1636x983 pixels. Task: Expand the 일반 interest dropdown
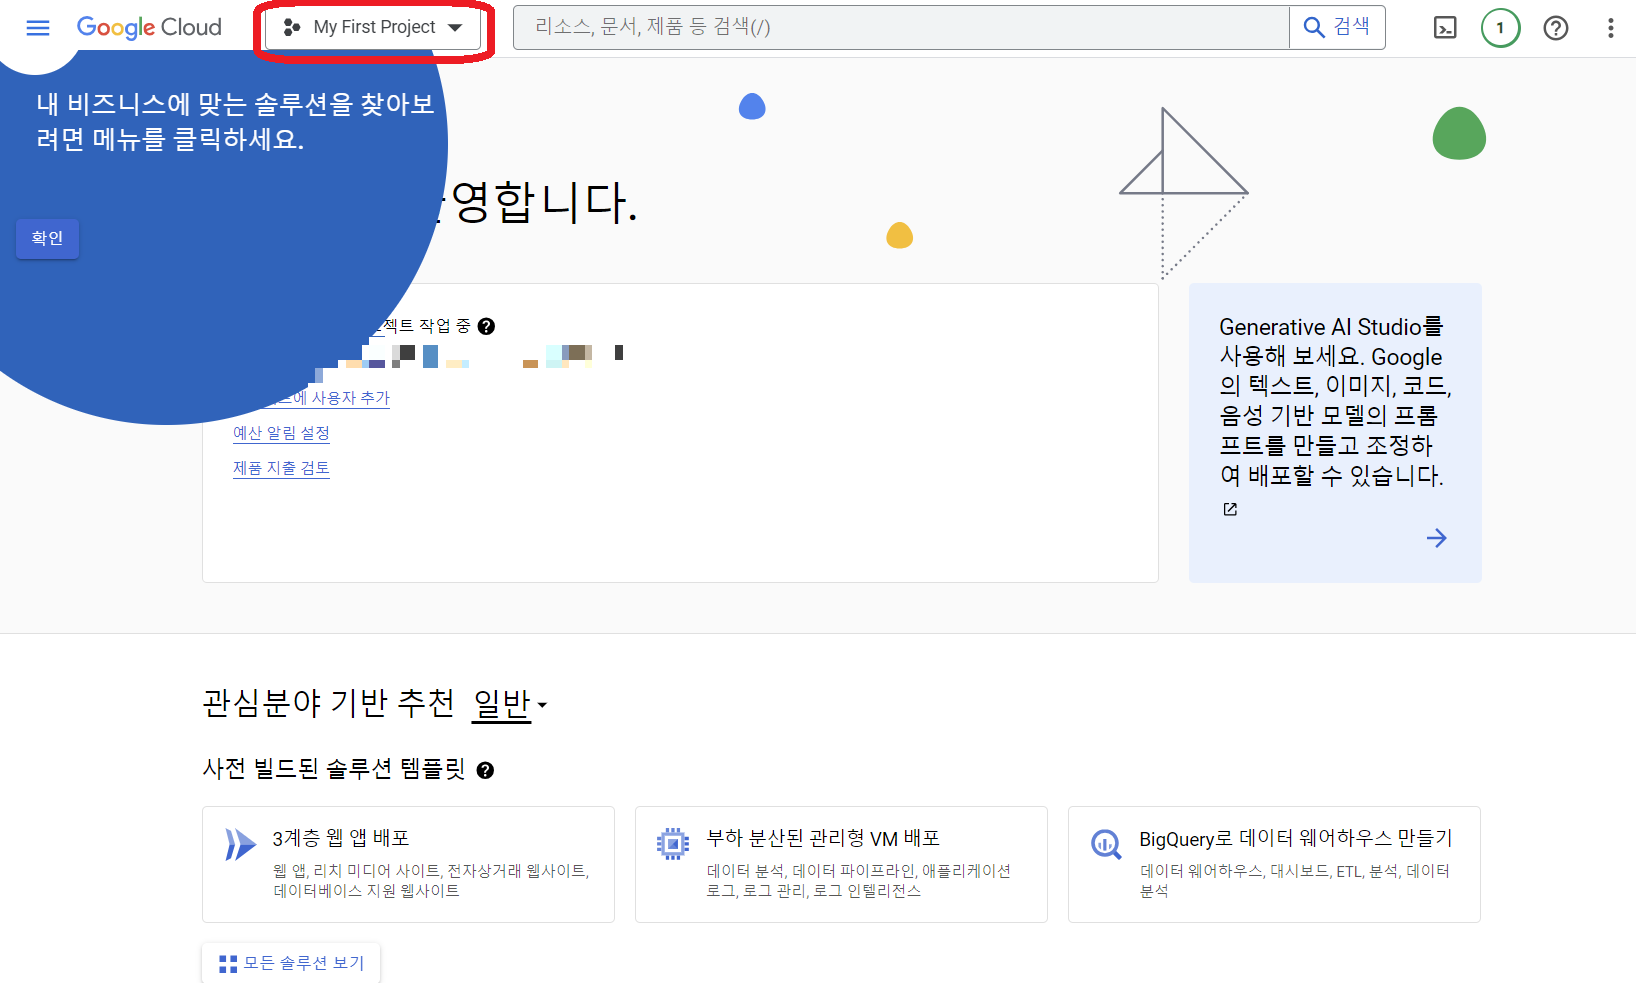click(x=510, y=704)
